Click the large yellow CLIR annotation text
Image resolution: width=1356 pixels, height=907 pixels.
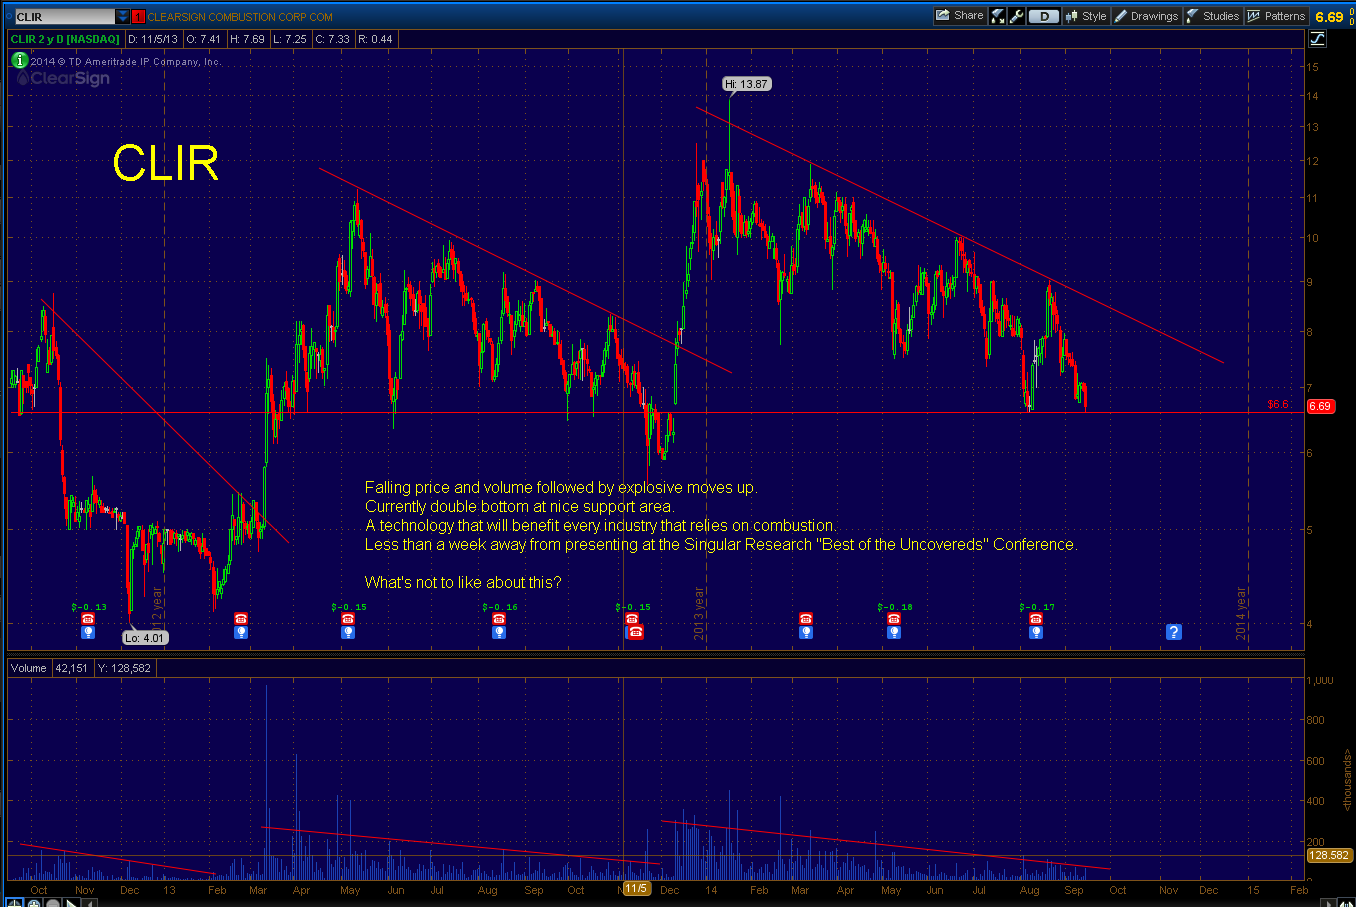click(x=165, y=163)
